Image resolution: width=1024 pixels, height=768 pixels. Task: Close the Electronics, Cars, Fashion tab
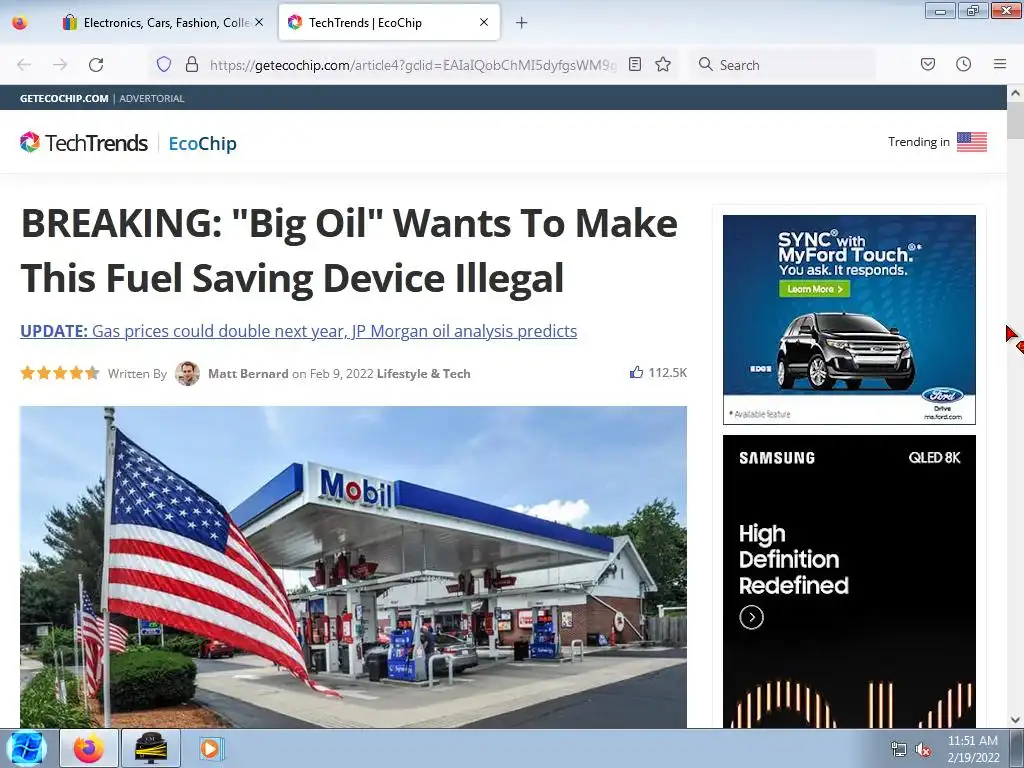(259, 22)
